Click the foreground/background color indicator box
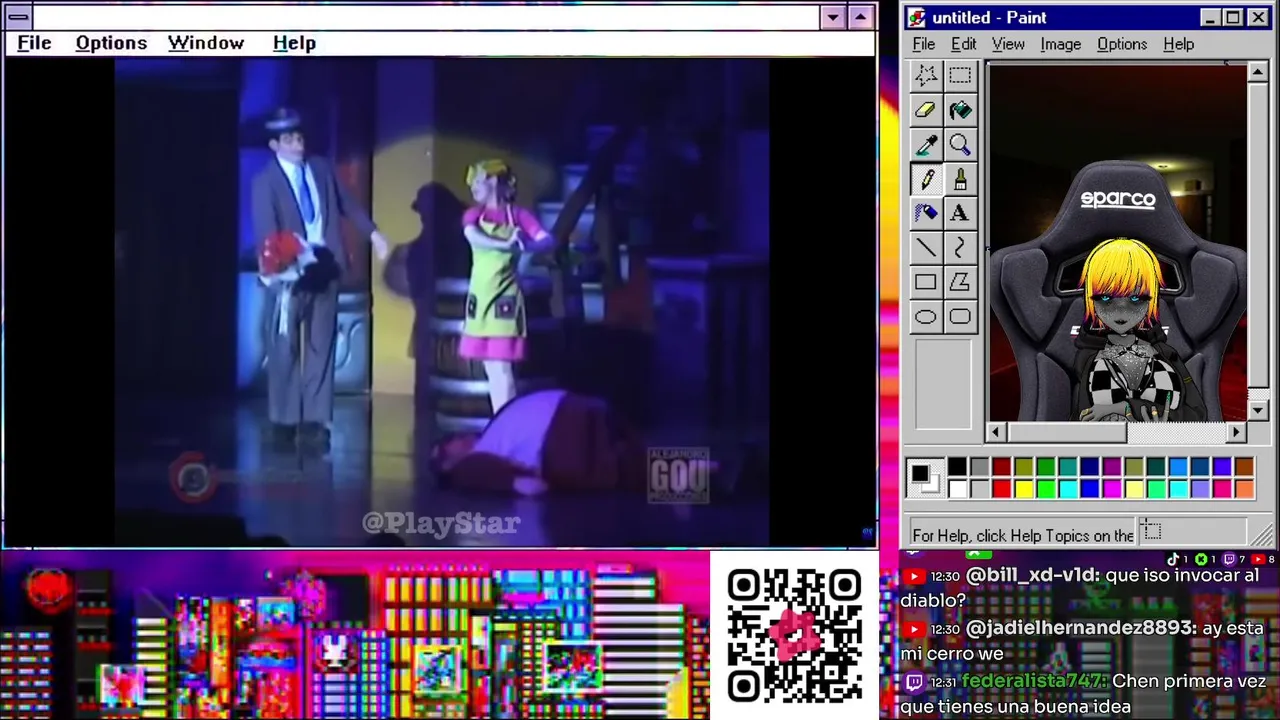1280x720 pixels. (925, 478)
